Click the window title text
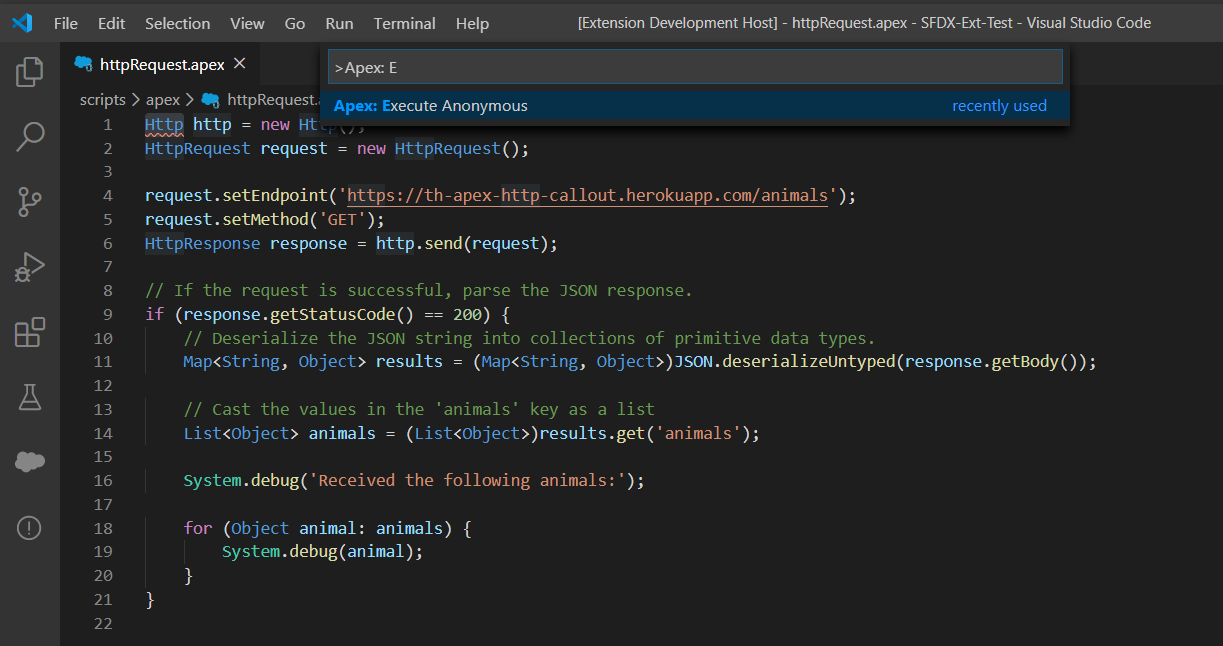Viewport: 1223px width, 646px height. point(864,23)
